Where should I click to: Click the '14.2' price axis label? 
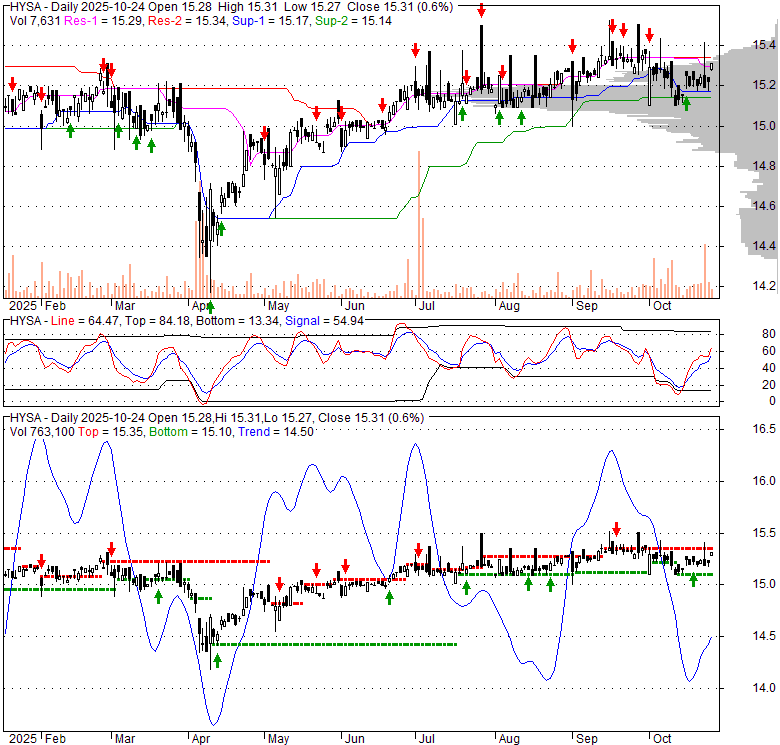point(764,286)
